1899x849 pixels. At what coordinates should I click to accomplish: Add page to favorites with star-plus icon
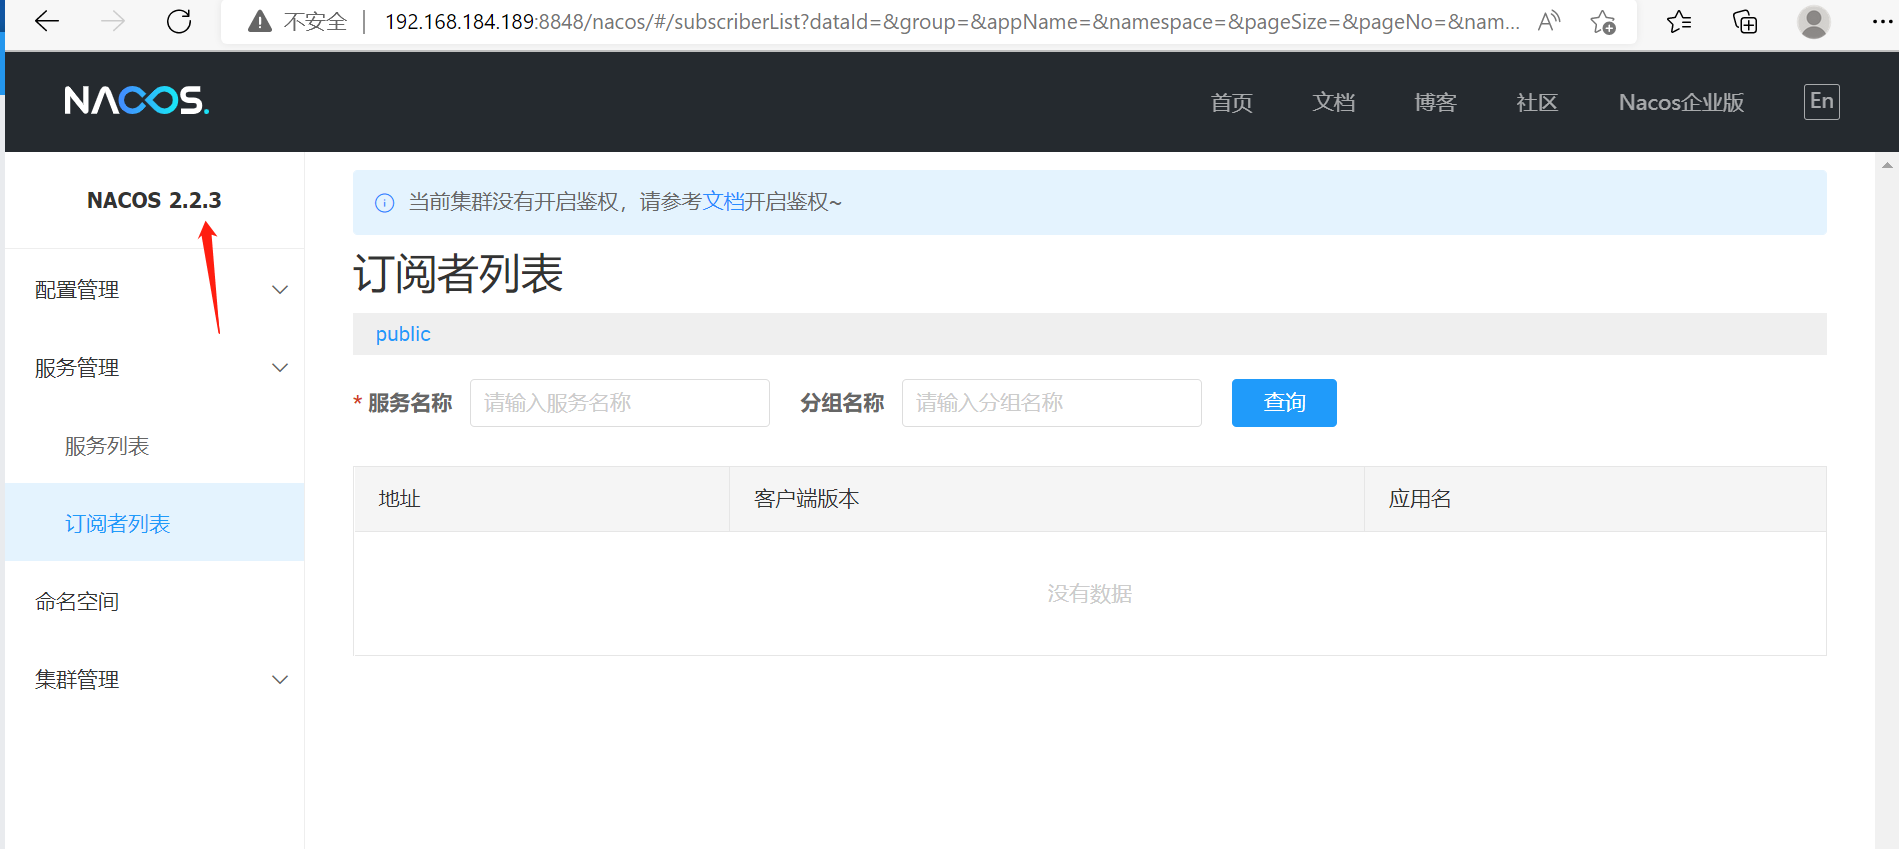coord(1603,21)
